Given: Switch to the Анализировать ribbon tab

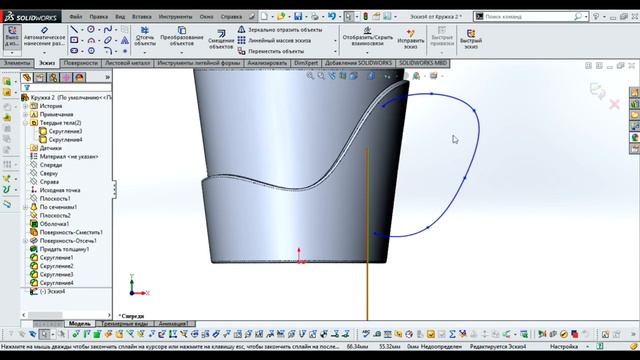Looking at the screenshot, I should tap(267, 63).
